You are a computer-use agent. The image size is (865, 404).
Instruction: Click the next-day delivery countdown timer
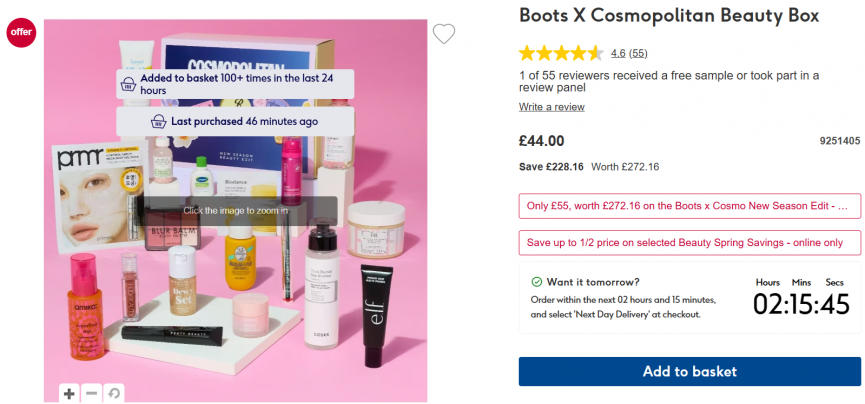click(800, 304)
